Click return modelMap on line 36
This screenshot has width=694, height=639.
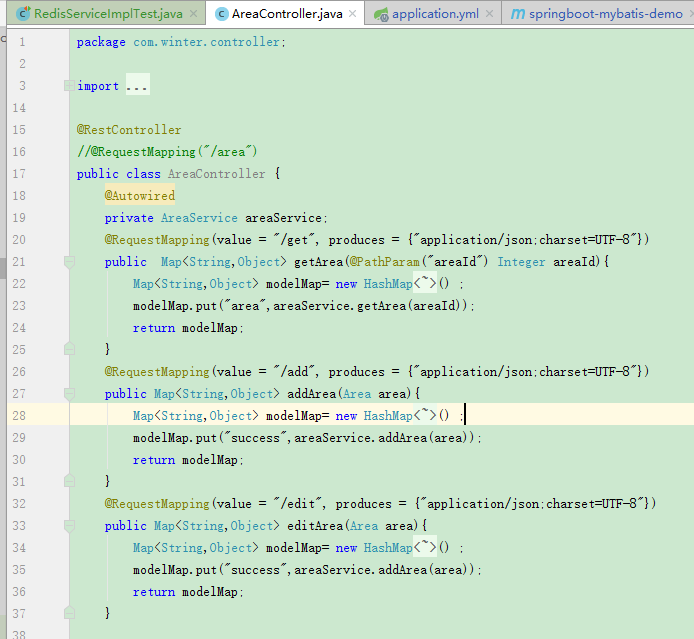(x=188, y=592)
